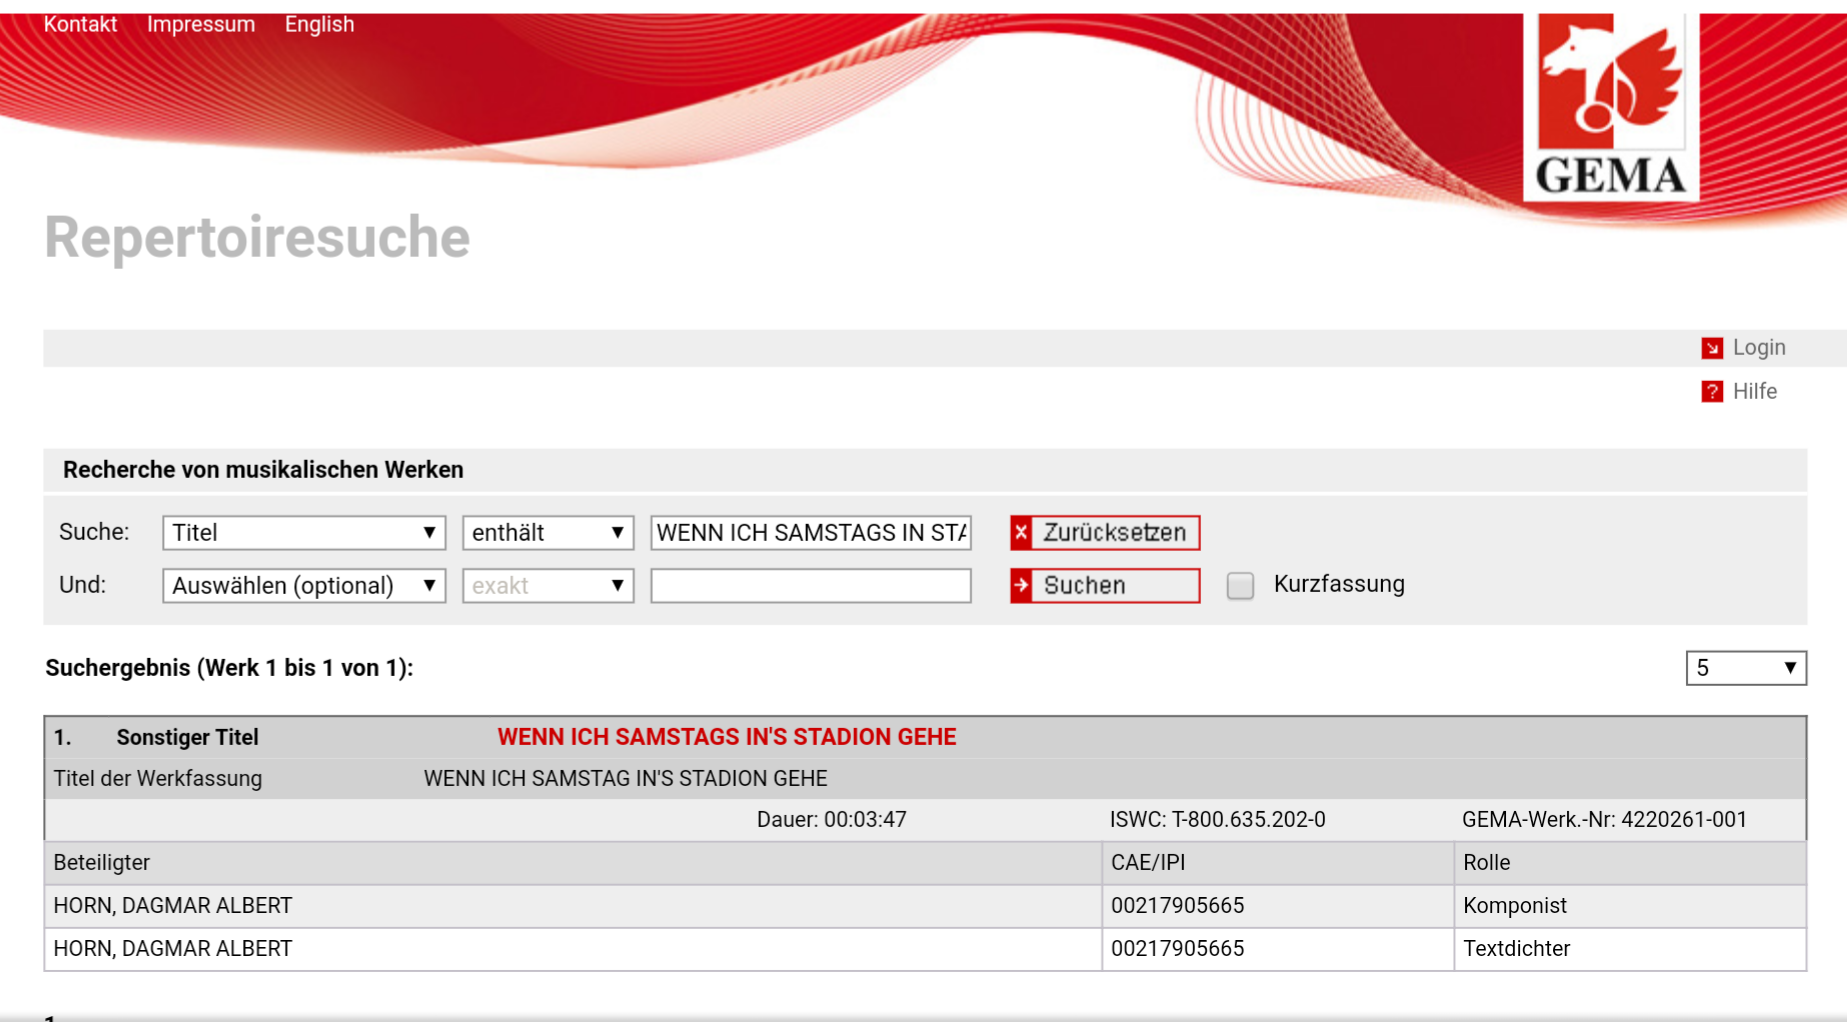This screenshot has width=1847, height=1022.
Task: Open the Titel search field dropdown
Action: point(304,533)
